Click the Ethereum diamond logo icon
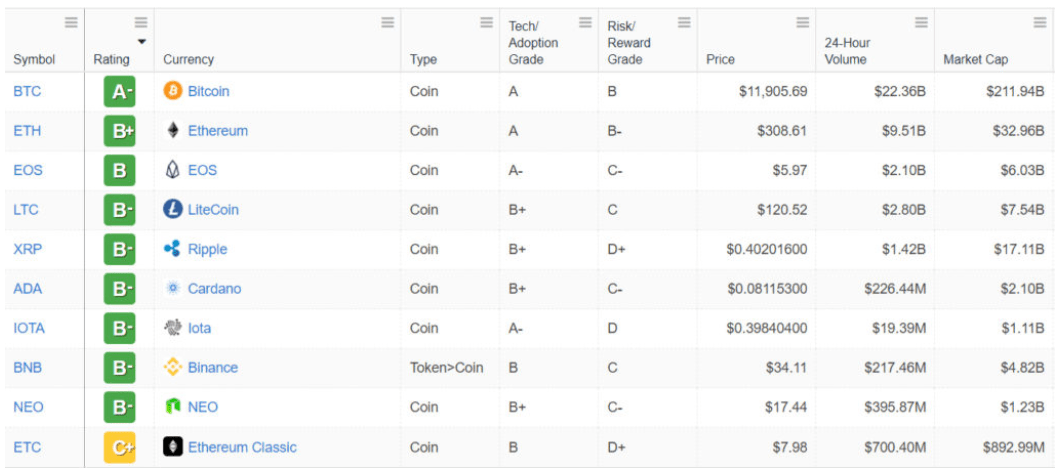 (x=173, y=130)
